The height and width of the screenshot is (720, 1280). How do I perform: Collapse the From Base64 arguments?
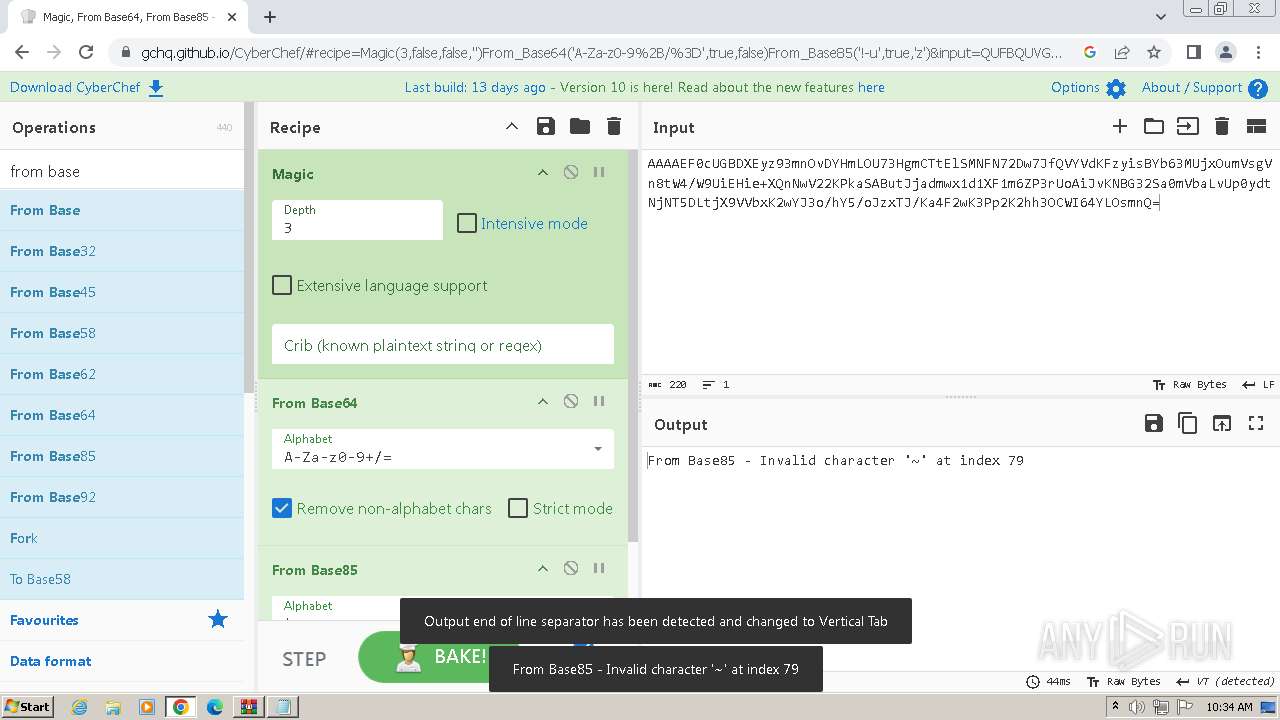543,401
